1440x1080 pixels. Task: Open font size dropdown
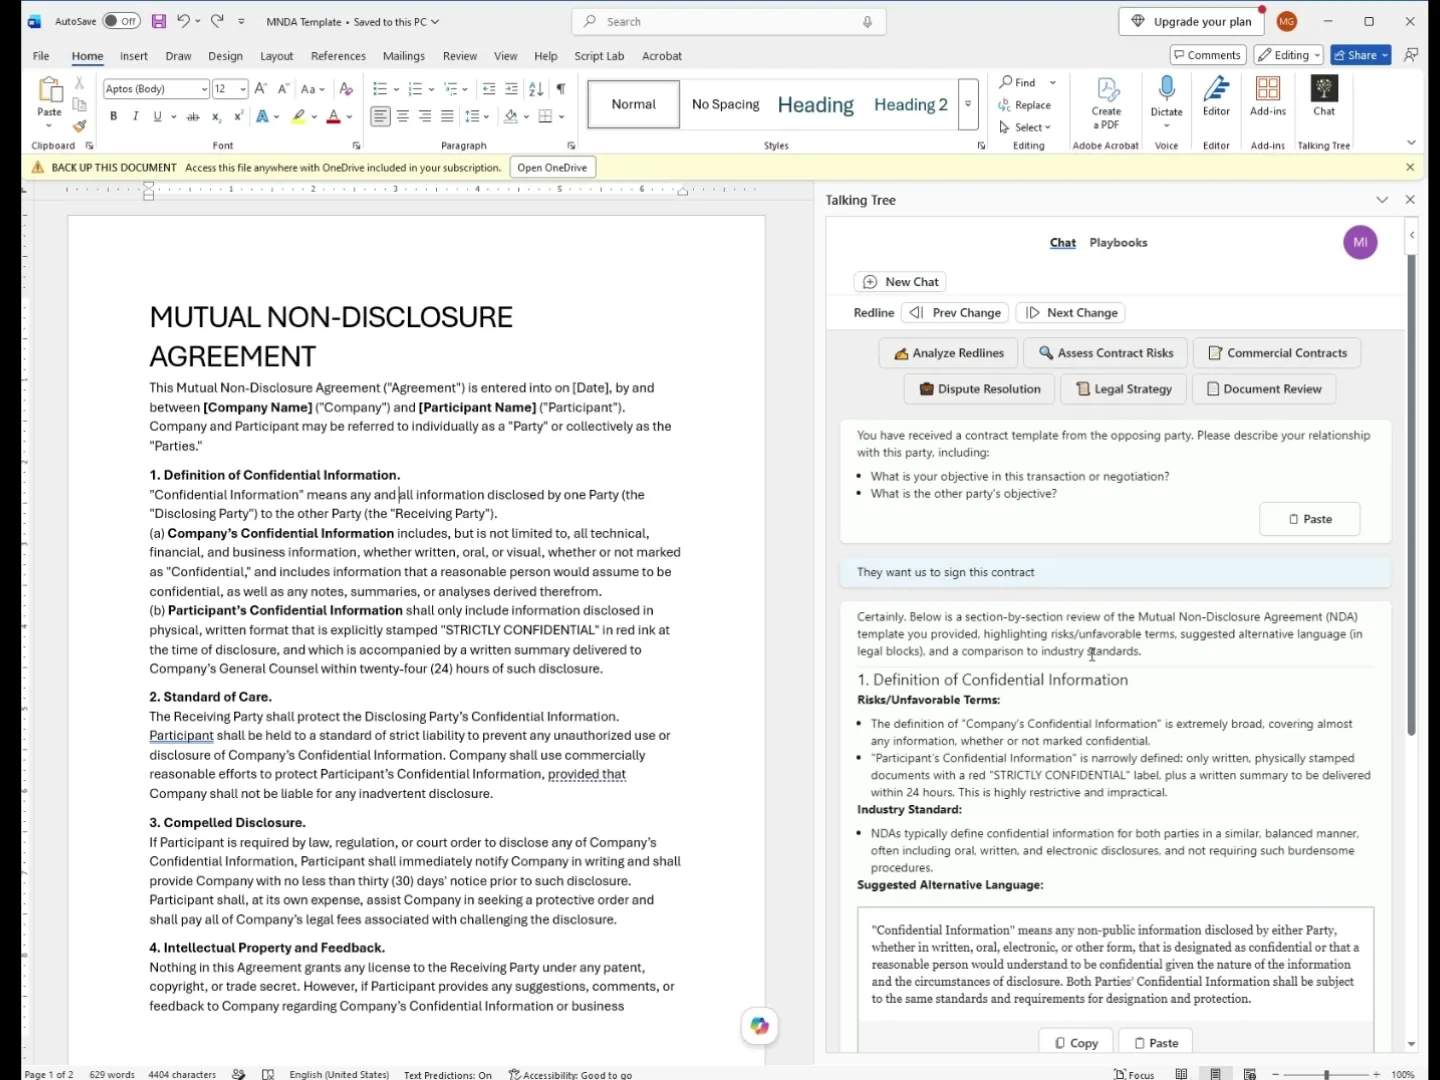(243, 89)
